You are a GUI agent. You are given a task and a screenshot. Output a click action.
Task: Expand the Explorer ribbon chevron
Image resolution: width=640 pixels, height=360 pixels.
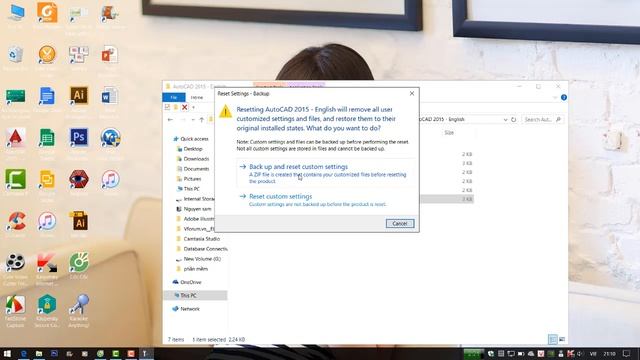pyautogui.click(x=555, y=98)
